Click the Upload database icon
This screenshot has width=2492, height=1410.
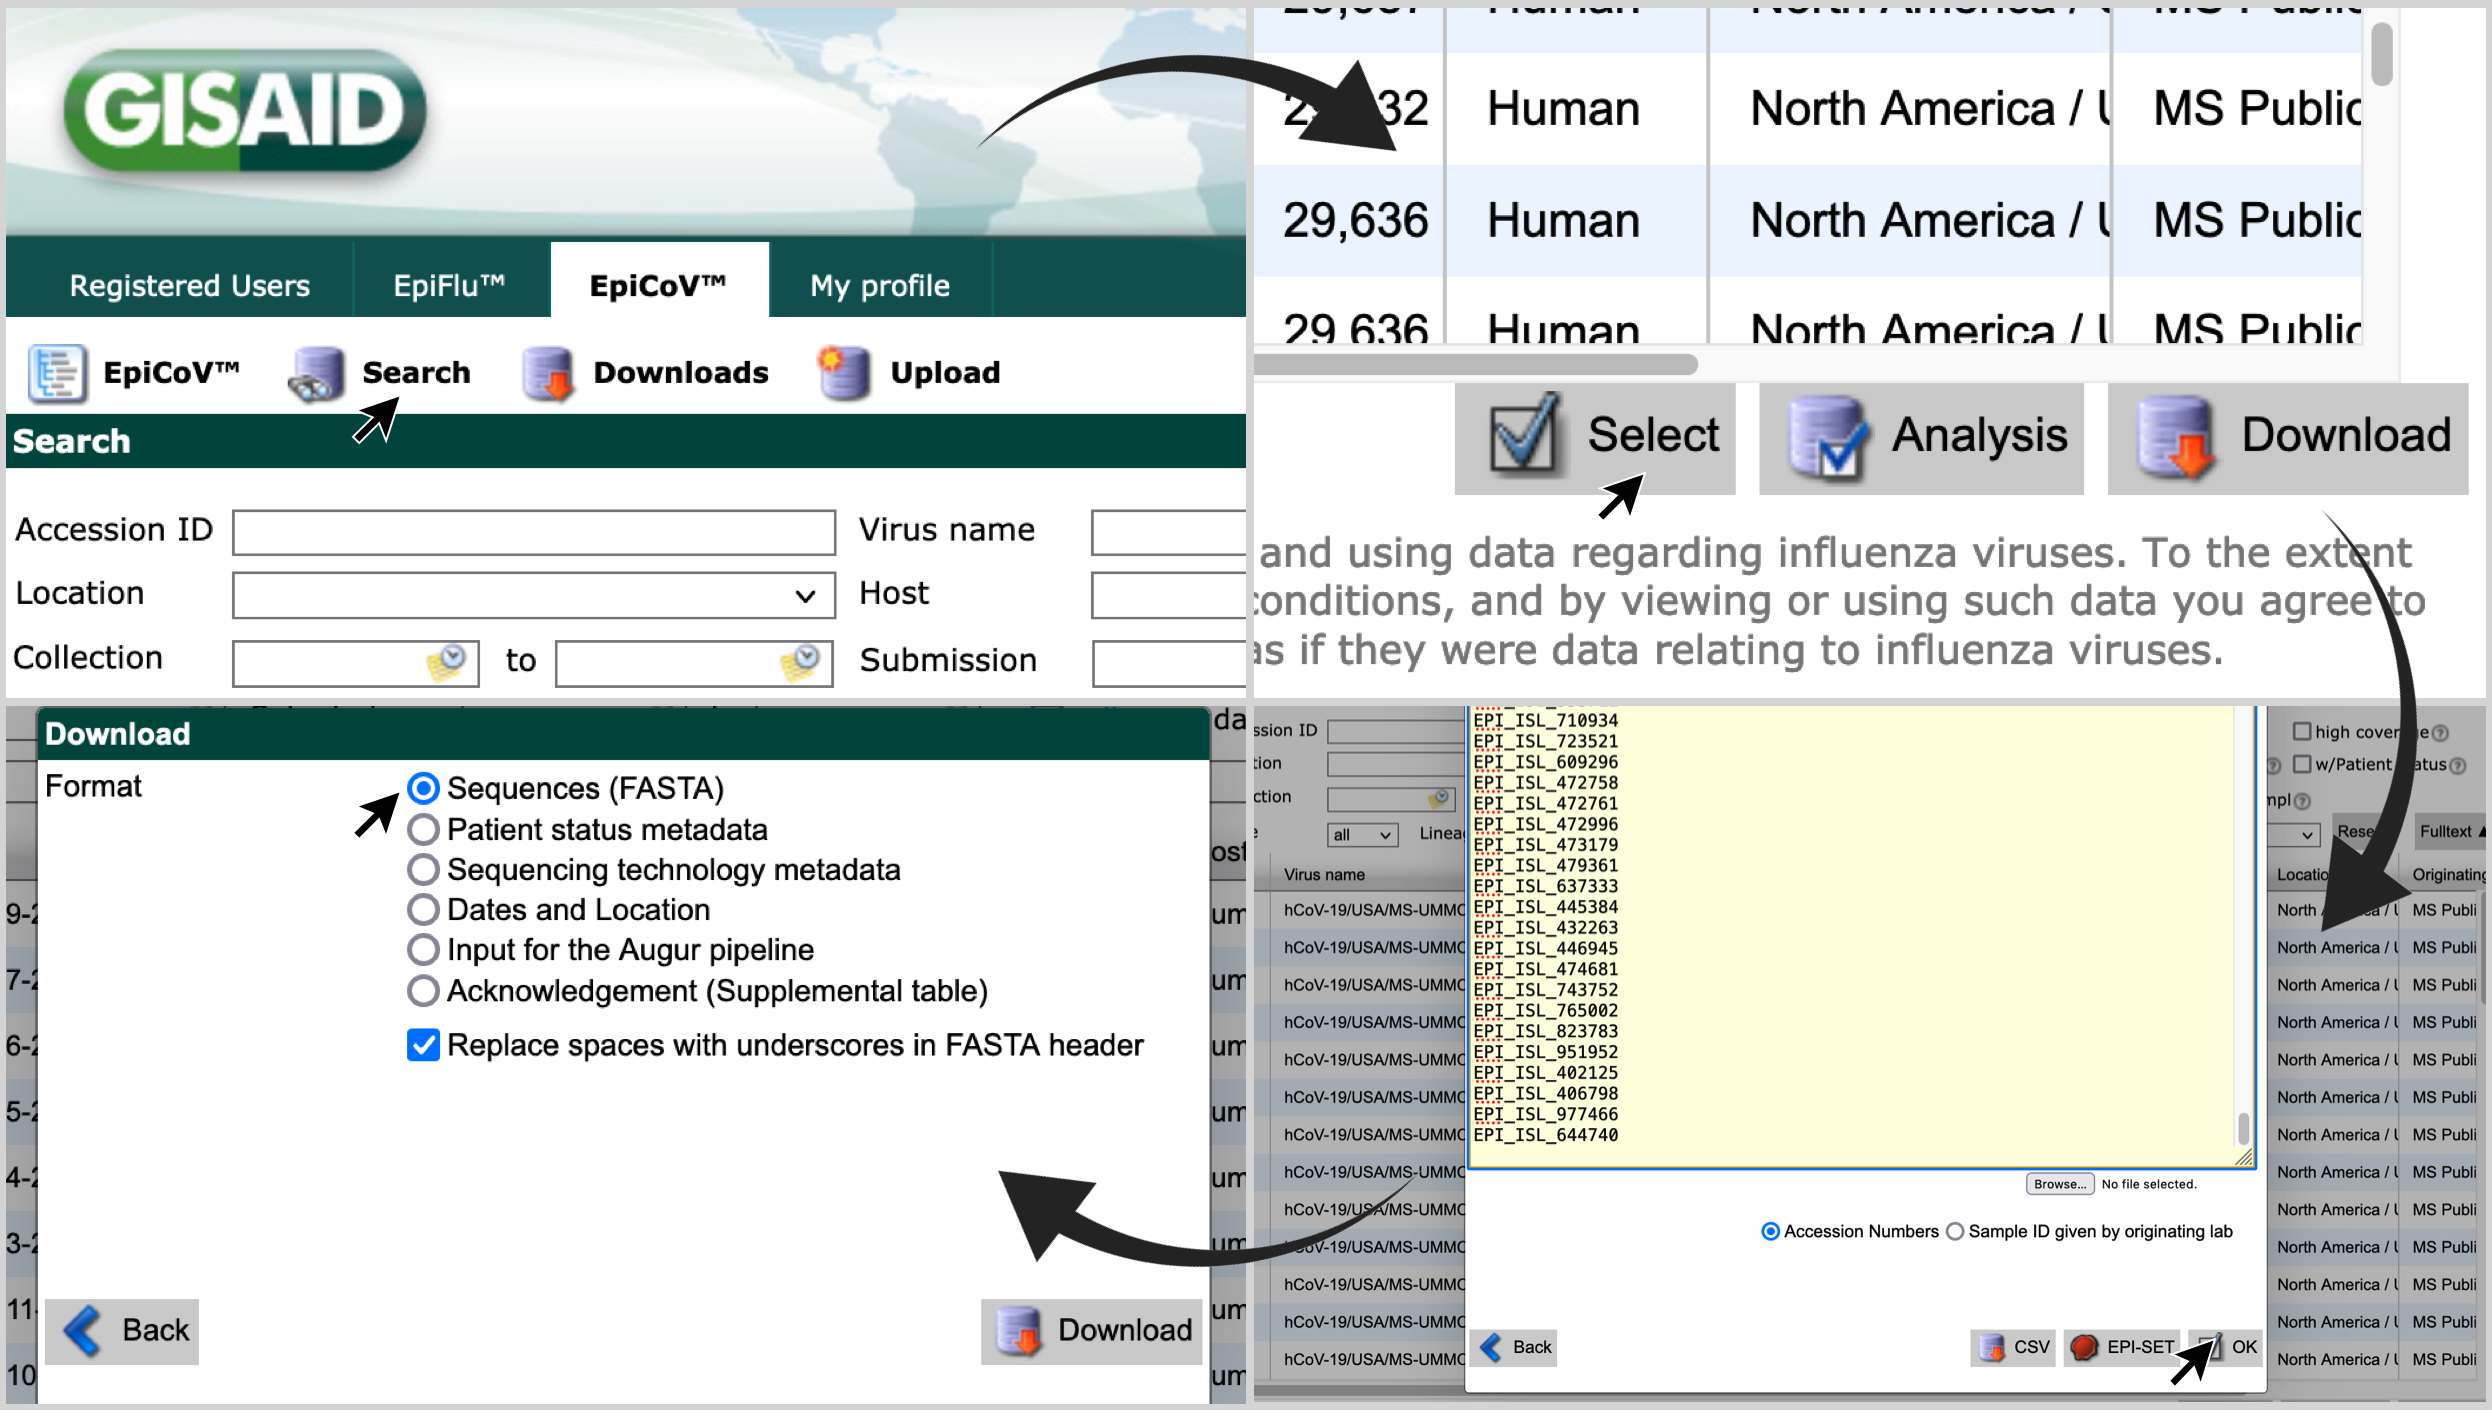(843, 373)
